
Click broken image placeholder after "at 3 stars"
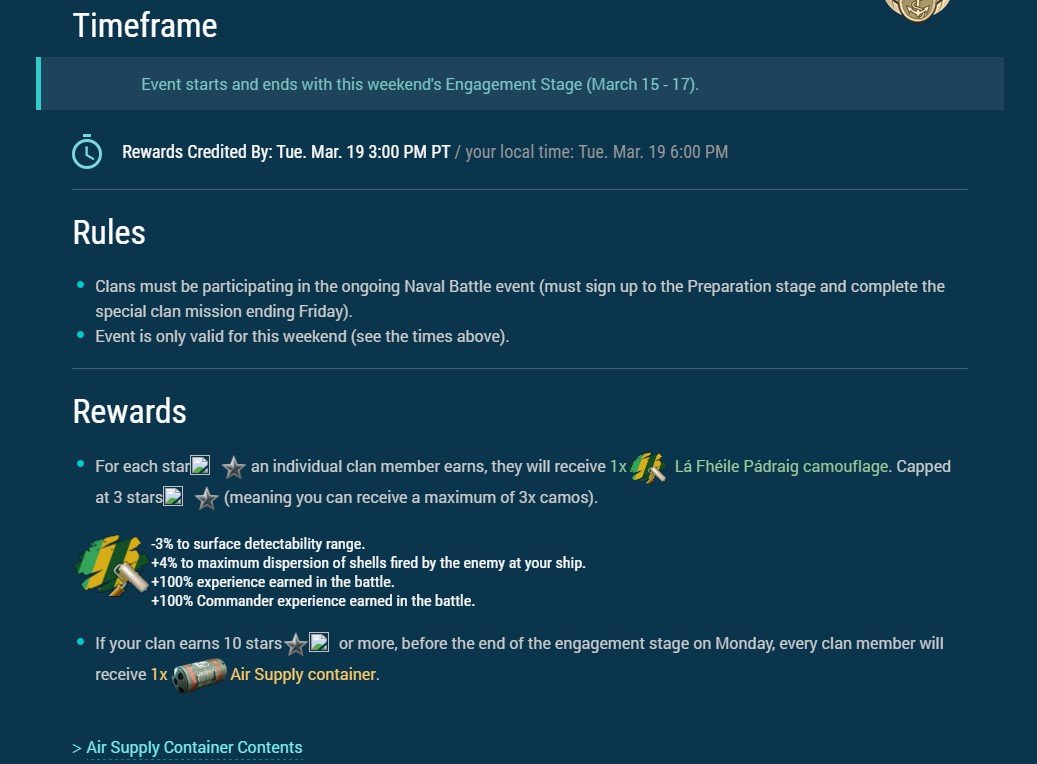coord(173,496)
